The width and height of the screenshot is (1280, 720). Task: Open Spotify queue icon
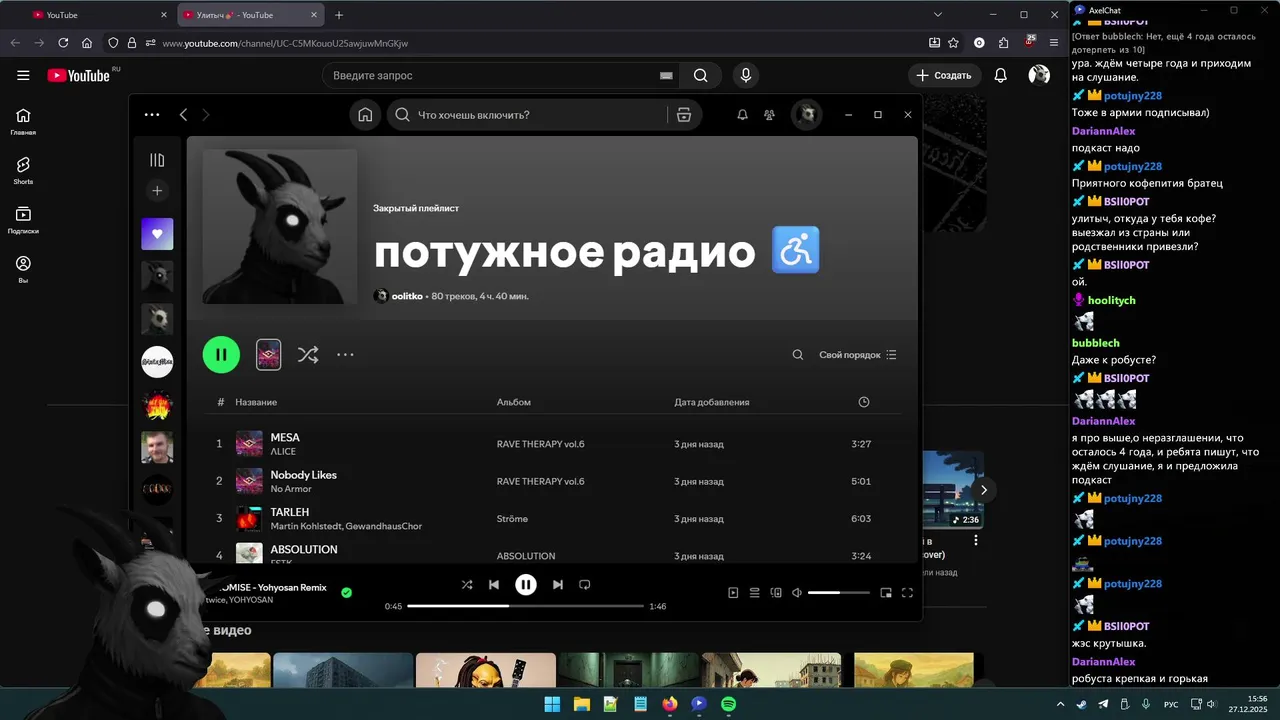(755, 593)
